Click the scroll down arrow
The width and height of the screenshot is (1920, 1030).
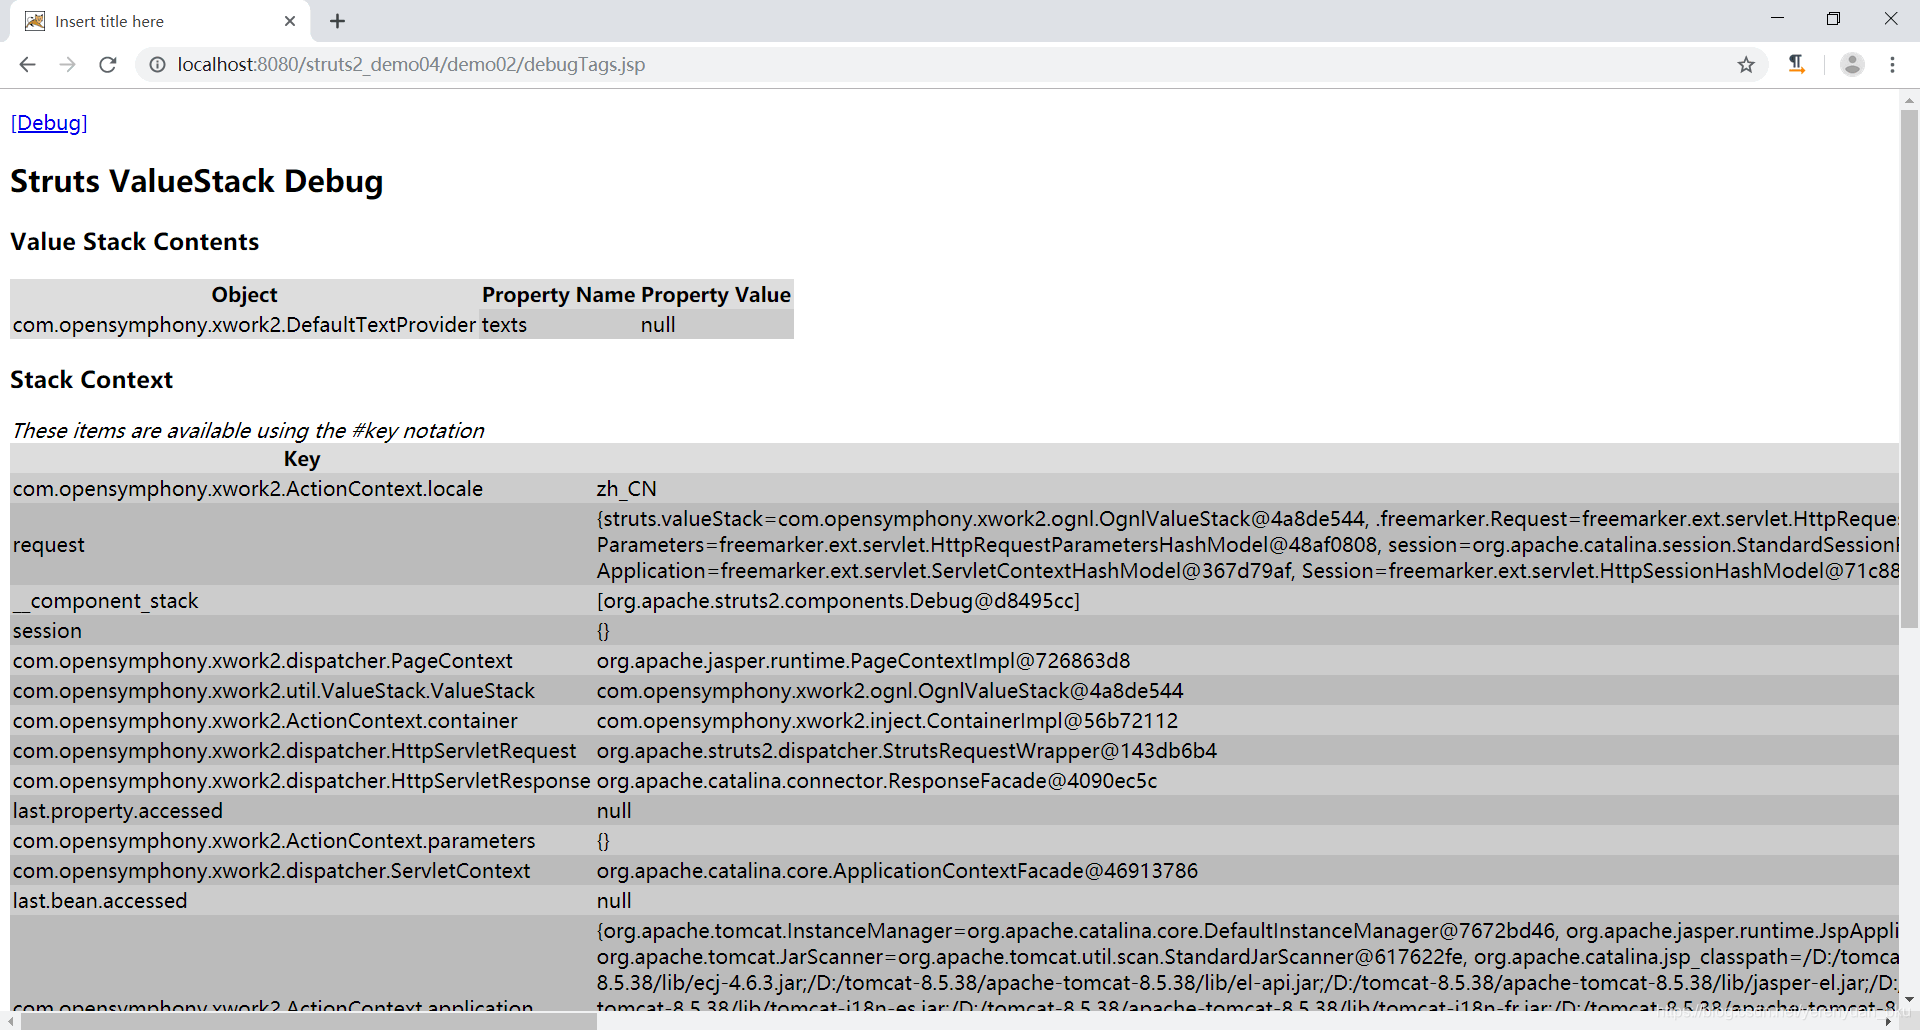[1909, 999]
